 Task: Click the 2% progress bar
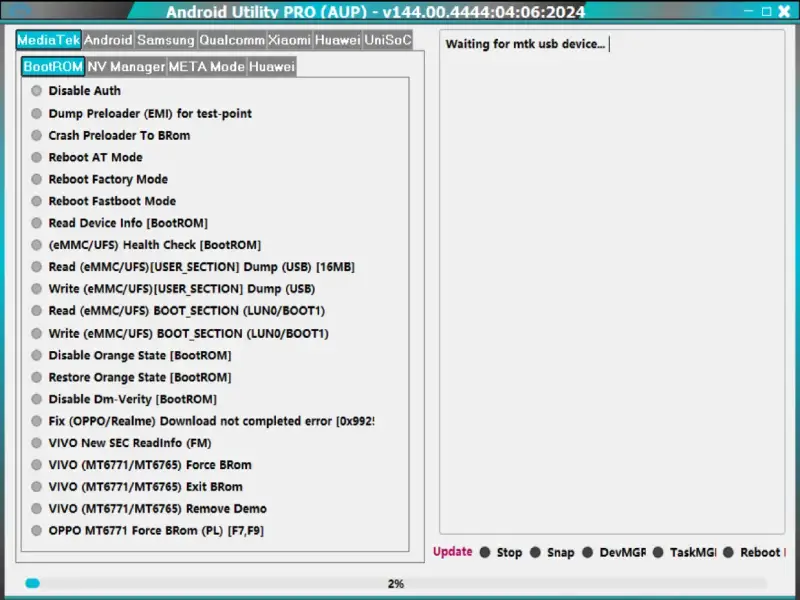point(395,584)
